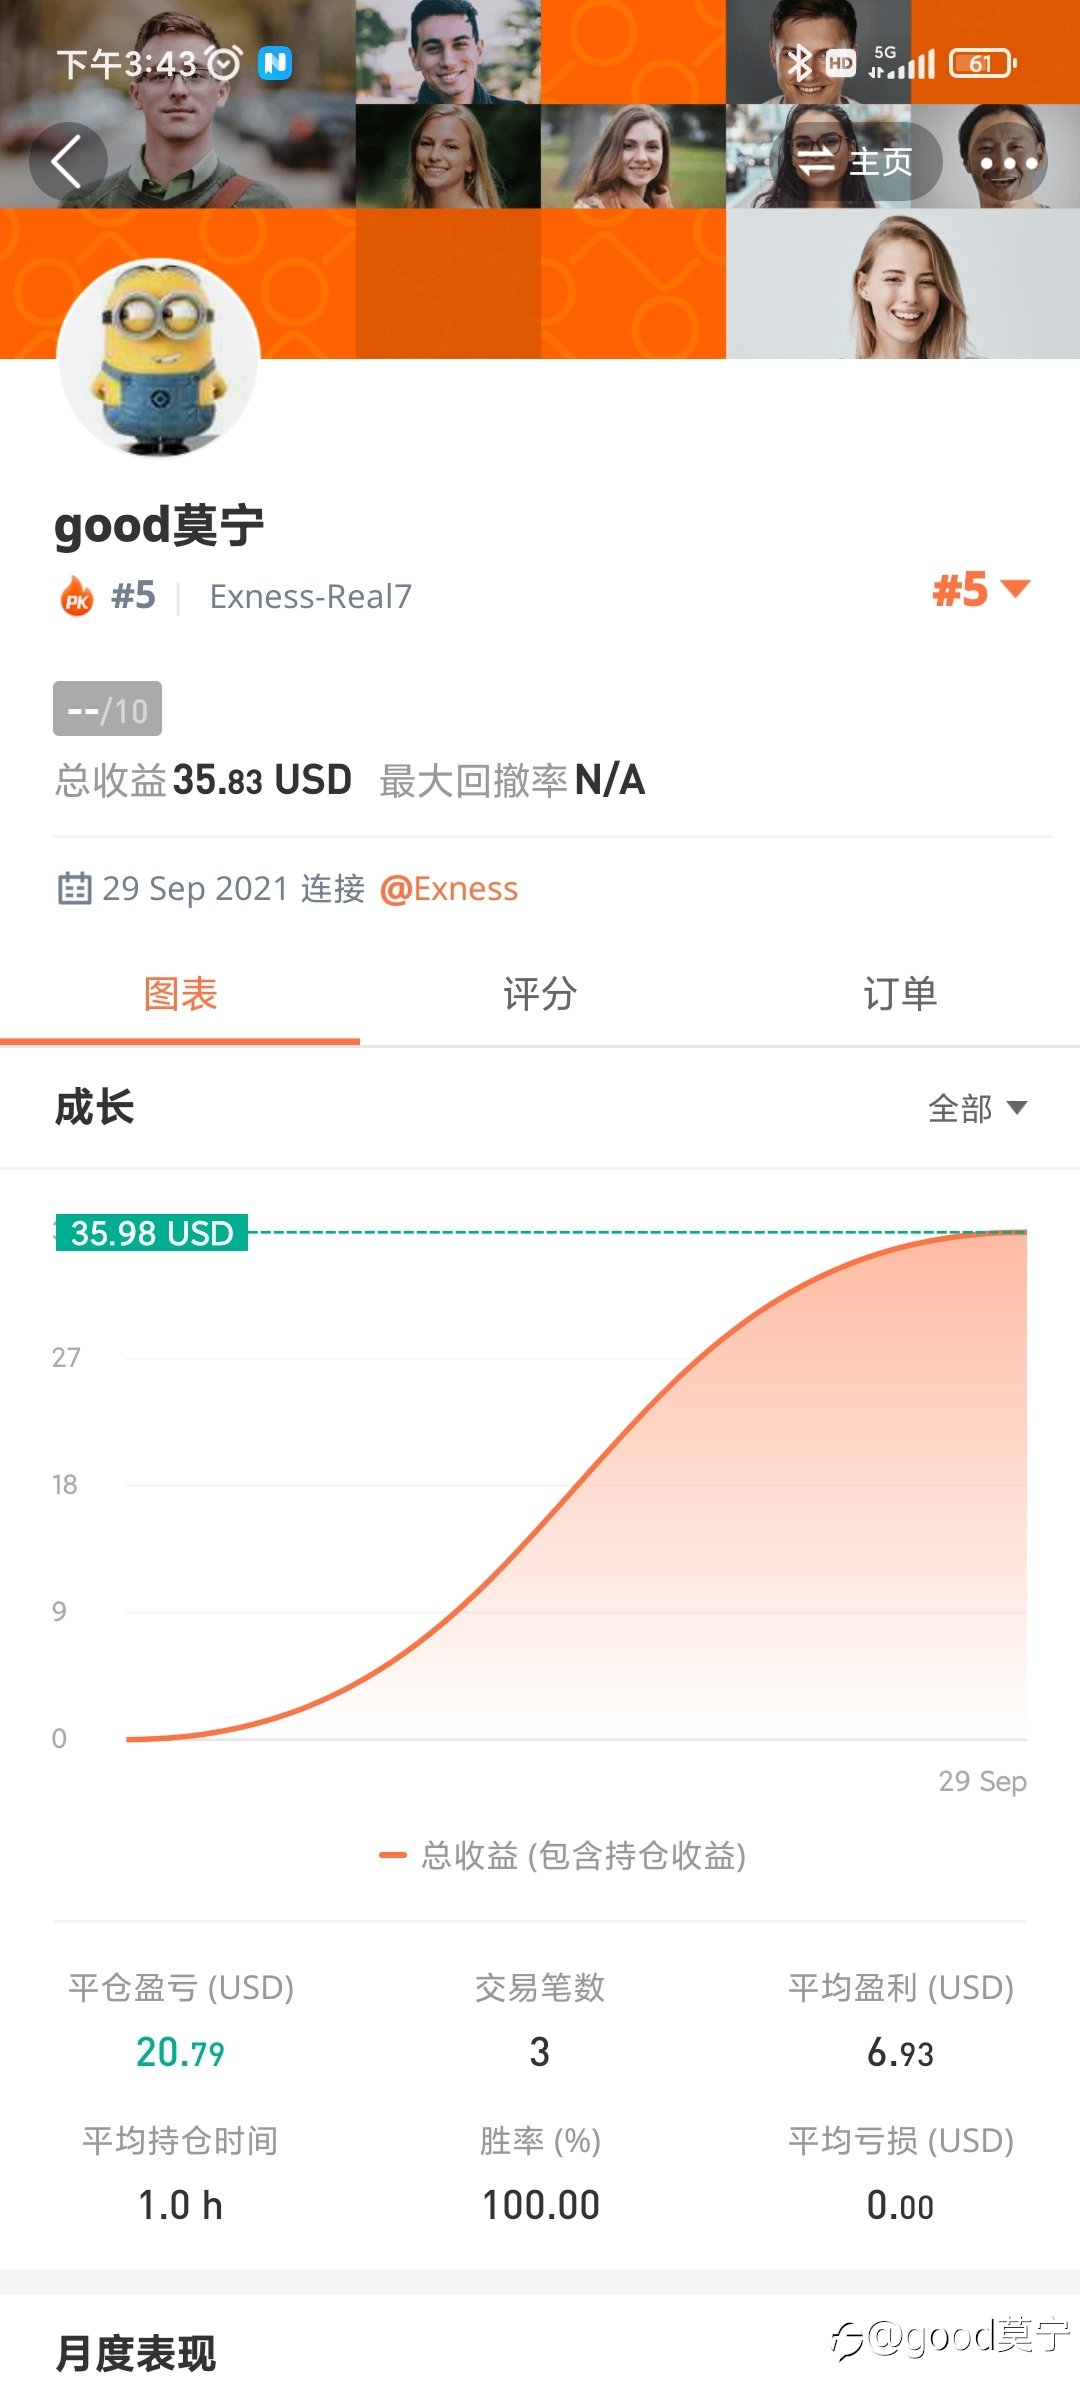
Task: Tap the PK flame badge icon
Action: coord(77,597)
